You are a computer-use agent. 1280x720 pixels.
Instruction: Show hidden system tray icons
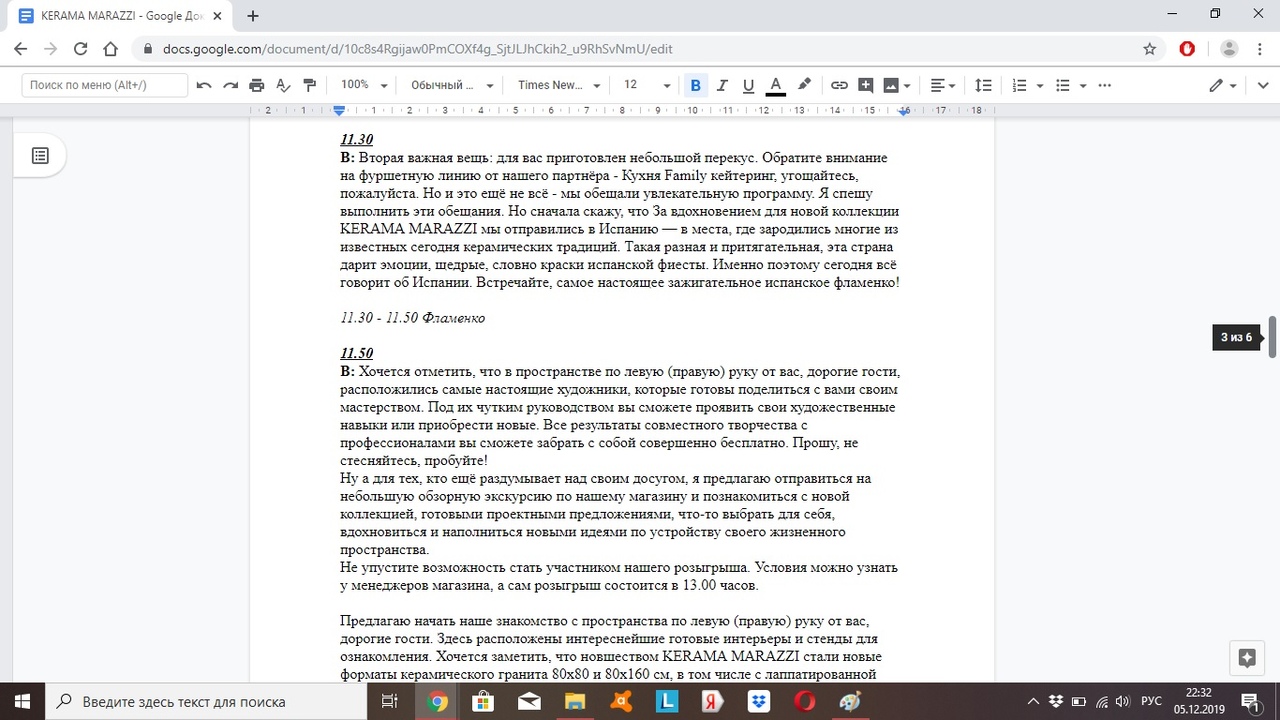pyautogui.click(x=1034, y=701)
